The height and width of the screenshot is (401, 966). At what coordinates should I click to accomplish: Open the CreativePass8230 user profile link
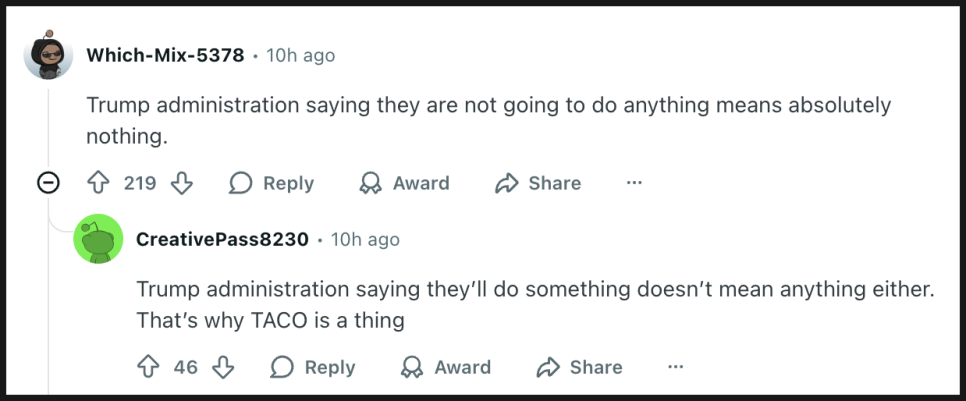[222, 239]
